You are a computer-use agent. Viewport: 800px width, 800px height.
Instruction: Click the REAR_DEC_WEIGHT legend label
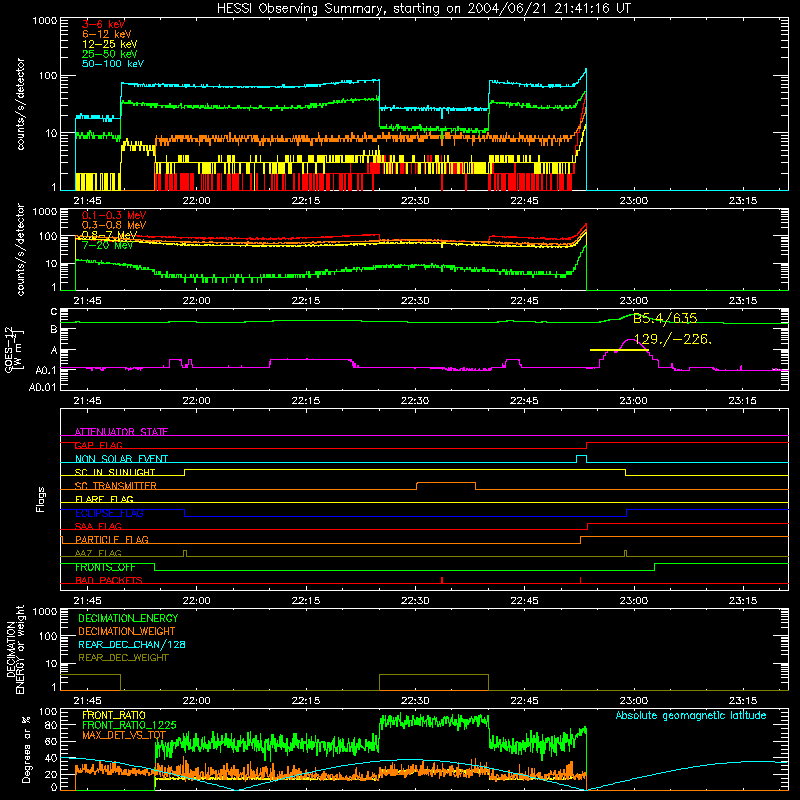coord(123,658)
